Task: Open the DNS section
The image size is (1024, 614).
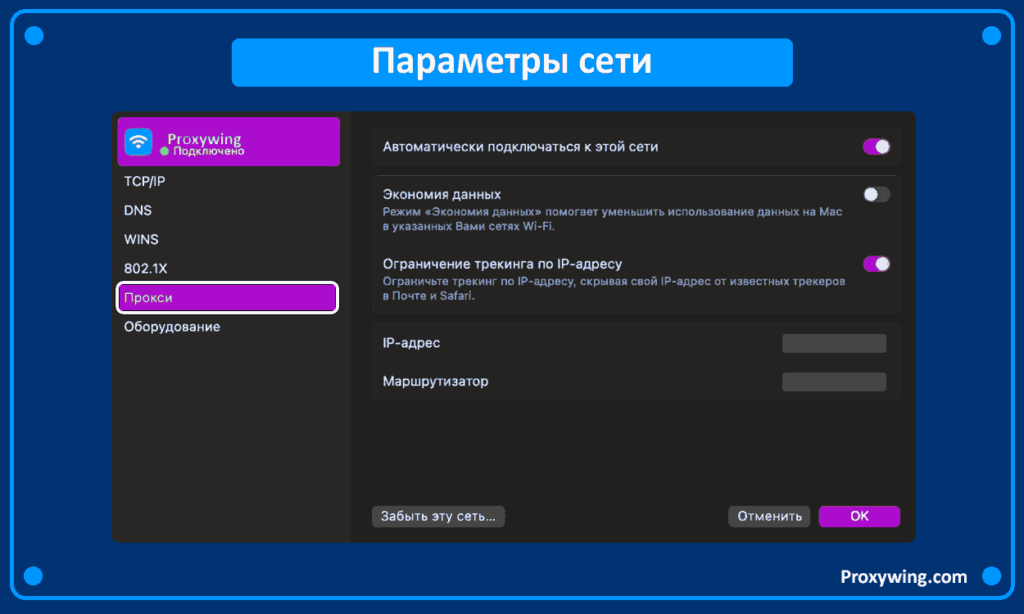Action: (138, 210)
